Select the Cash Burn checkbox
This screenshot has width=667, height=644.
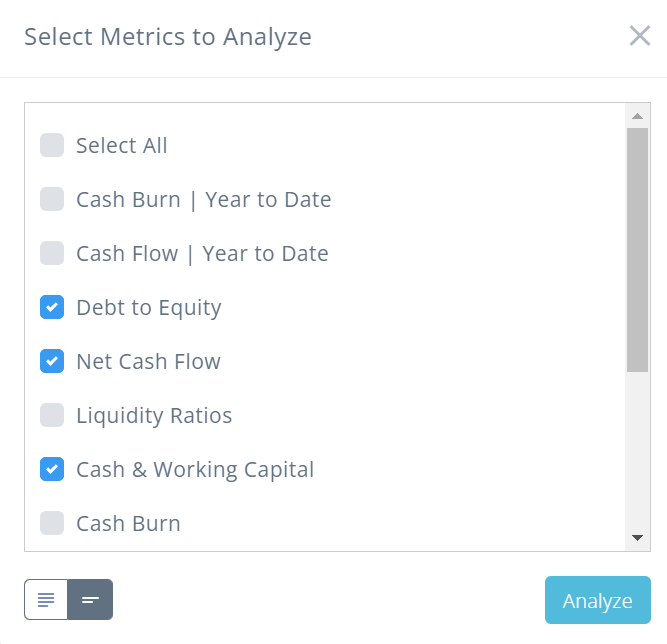(52, 524)
